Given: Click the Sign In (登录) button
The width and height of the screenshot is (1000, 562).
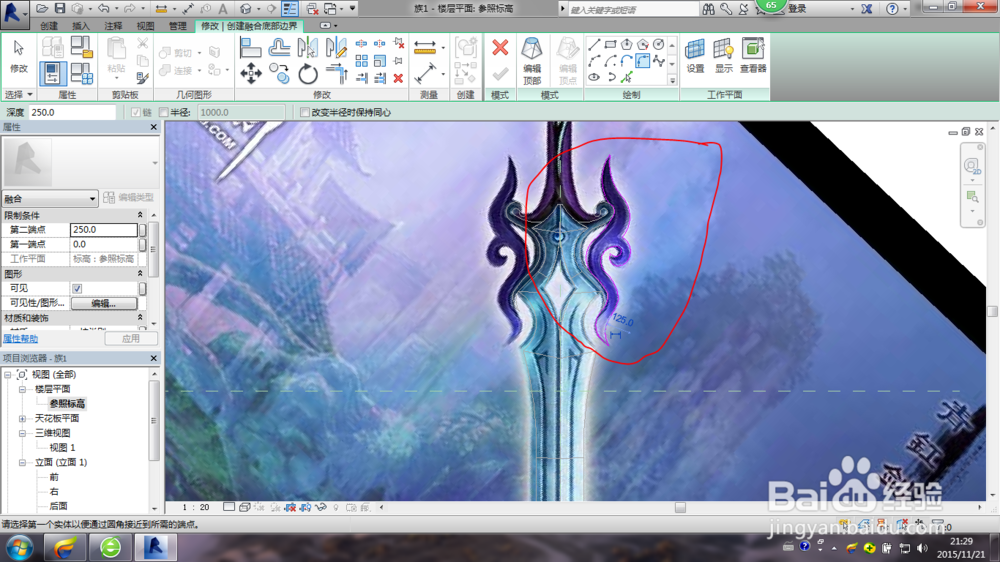Looking at the screenshot, I should pos(797,9).
